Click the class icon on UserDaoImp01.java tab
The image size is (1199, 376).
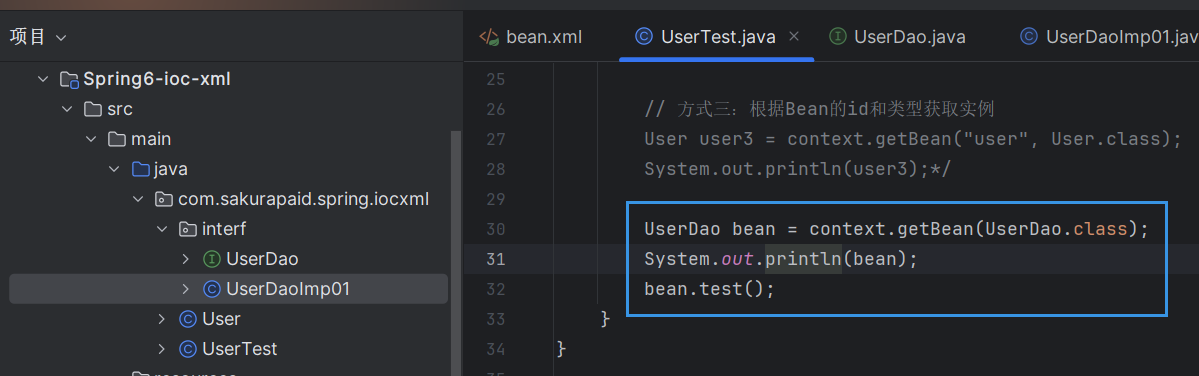point(1029,37)
